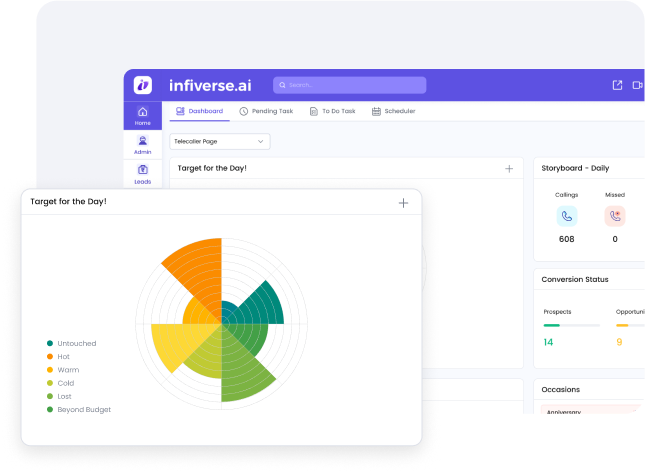Click the Prospects progress bar
The image size is (645, 473).
click(571, 325)
